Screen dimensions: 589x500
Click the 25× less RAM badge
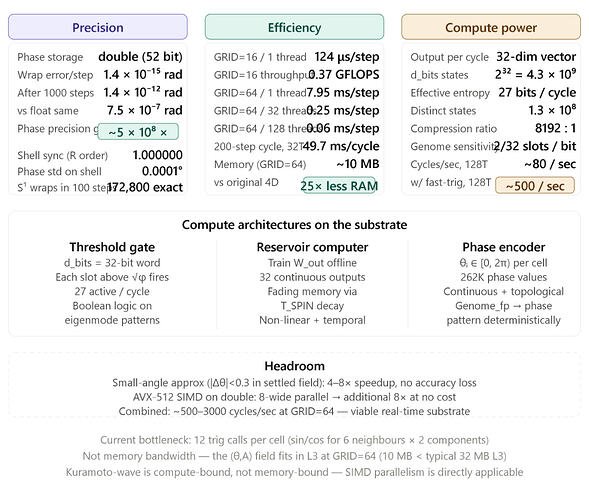339,186
